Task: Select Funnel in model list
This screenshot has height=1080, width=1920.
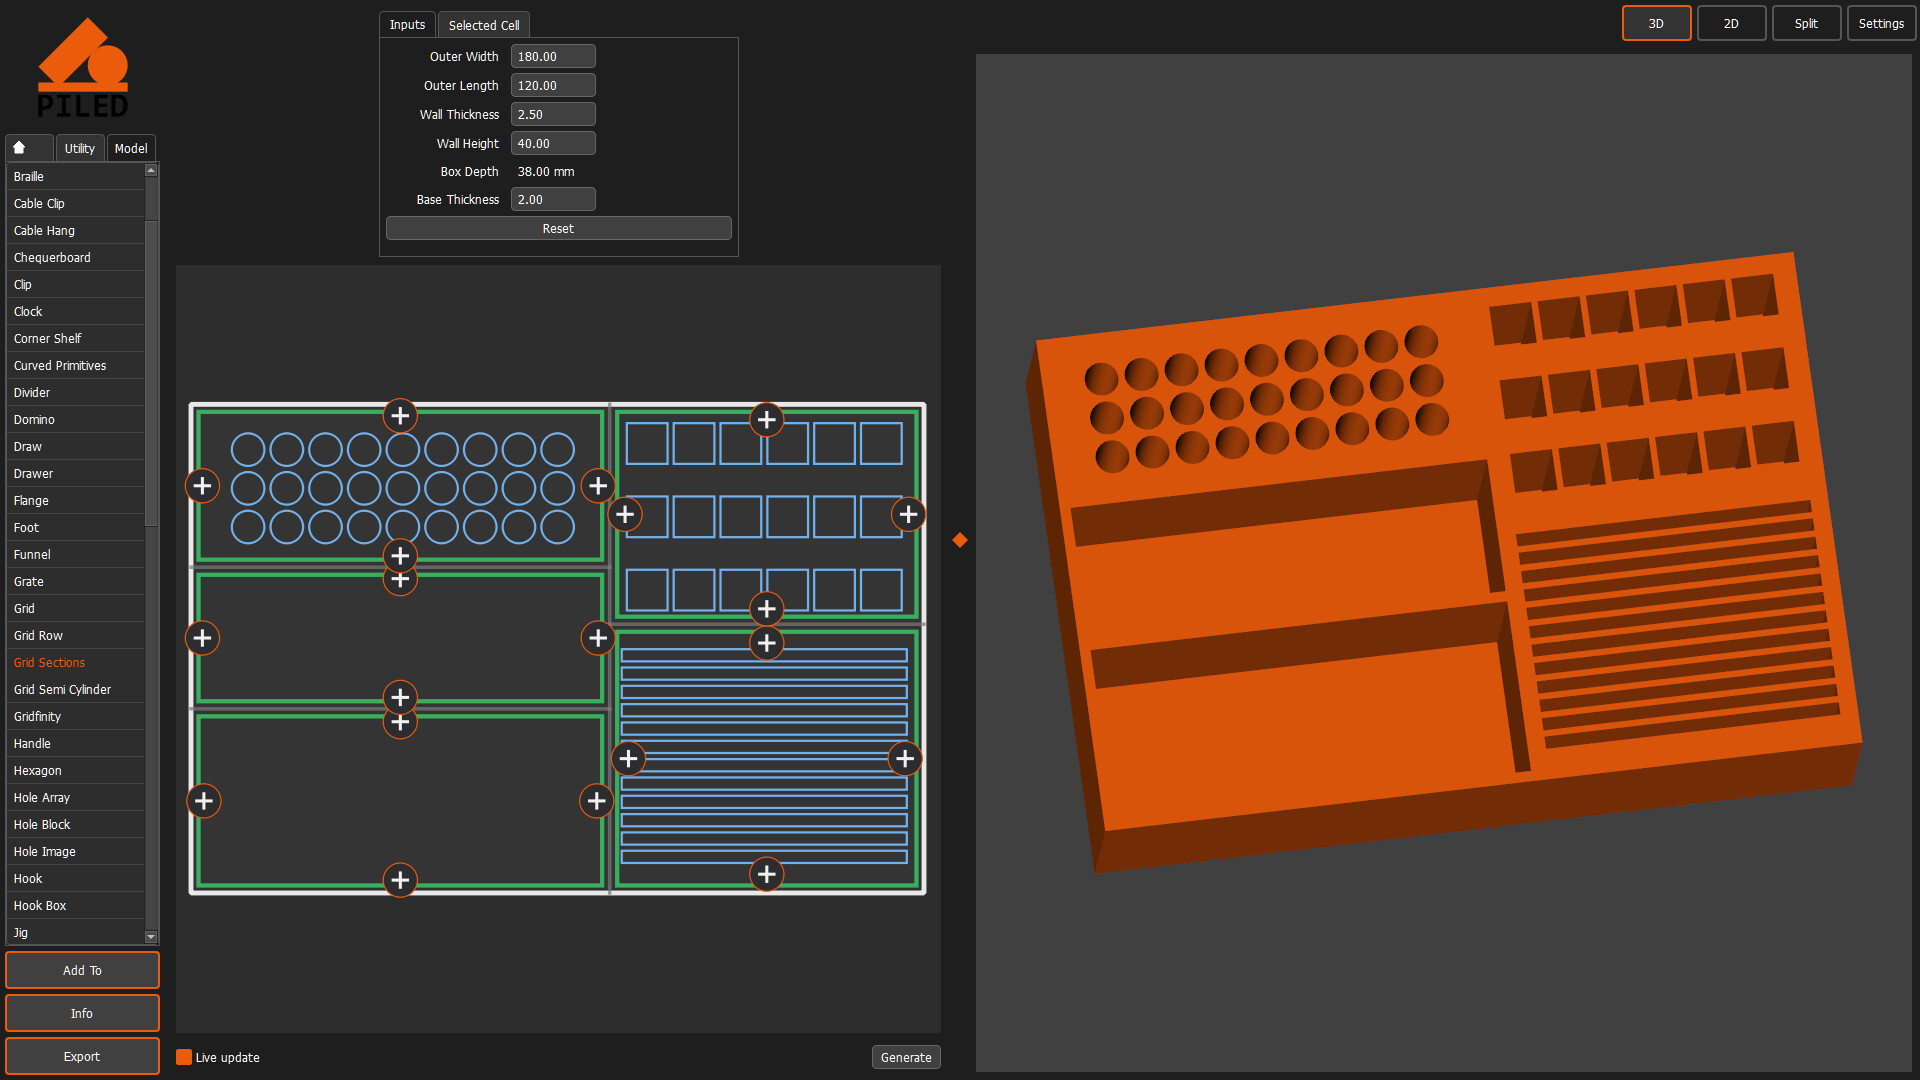Action: (75, 555)
